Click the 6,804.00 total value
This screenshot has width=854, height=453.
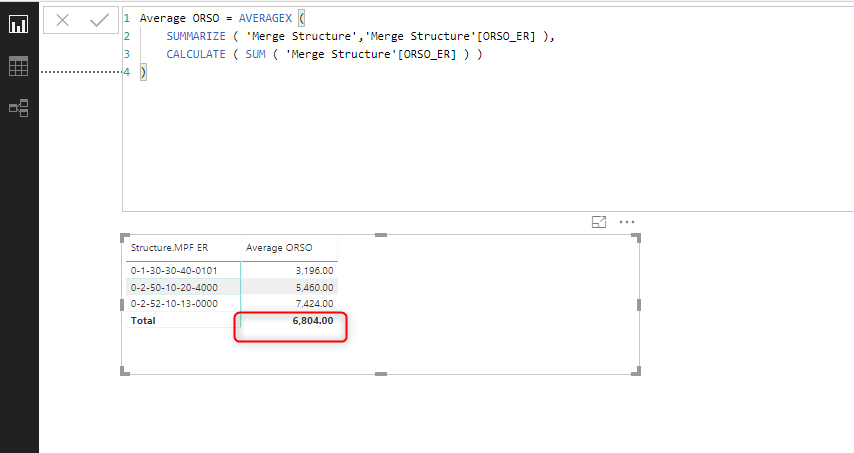click(313, 321)
